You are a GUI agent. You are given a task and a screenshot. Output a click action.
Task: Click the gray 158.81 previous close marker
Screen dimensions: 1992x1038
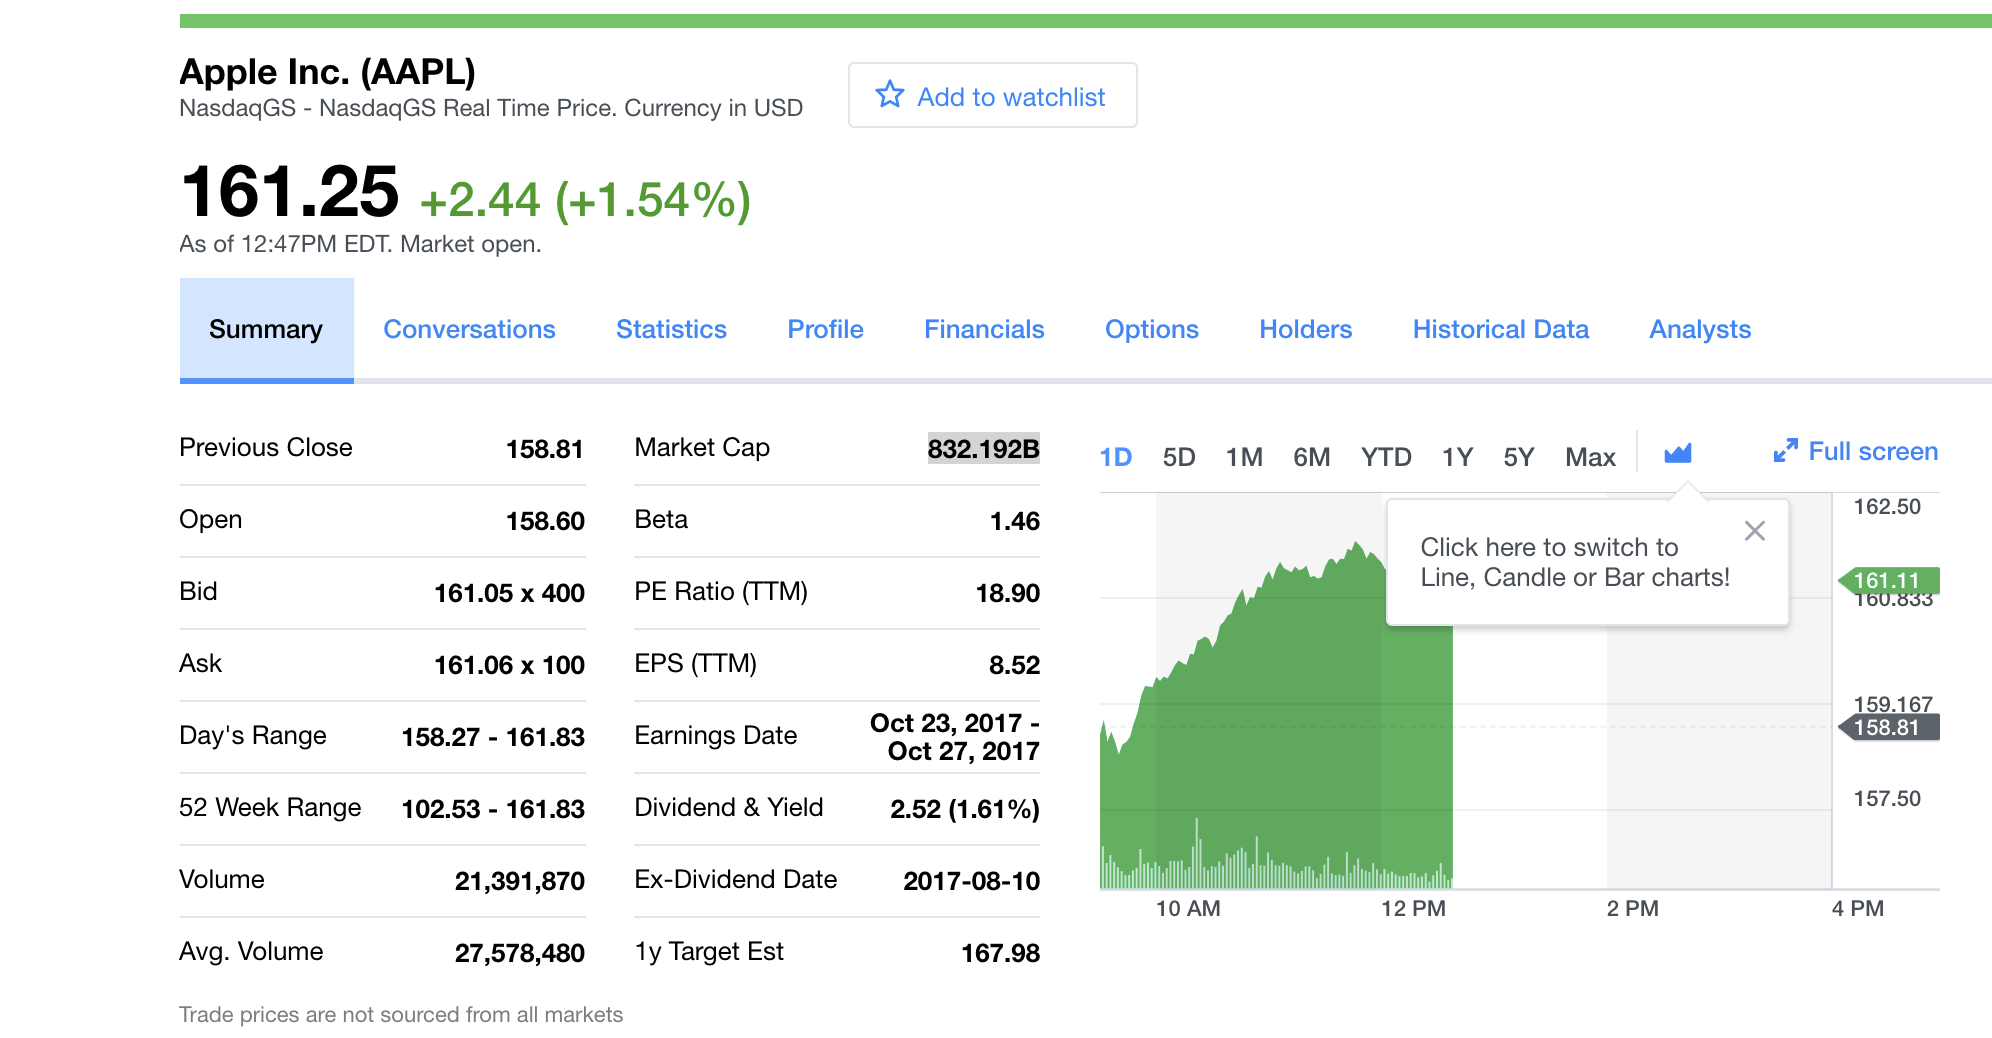[x=1888, y=727]
